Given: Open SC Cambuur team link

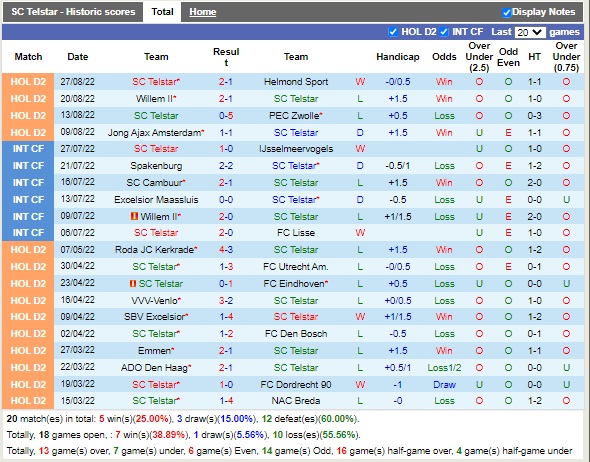Looking at the screenshot, I should [154, 183].
